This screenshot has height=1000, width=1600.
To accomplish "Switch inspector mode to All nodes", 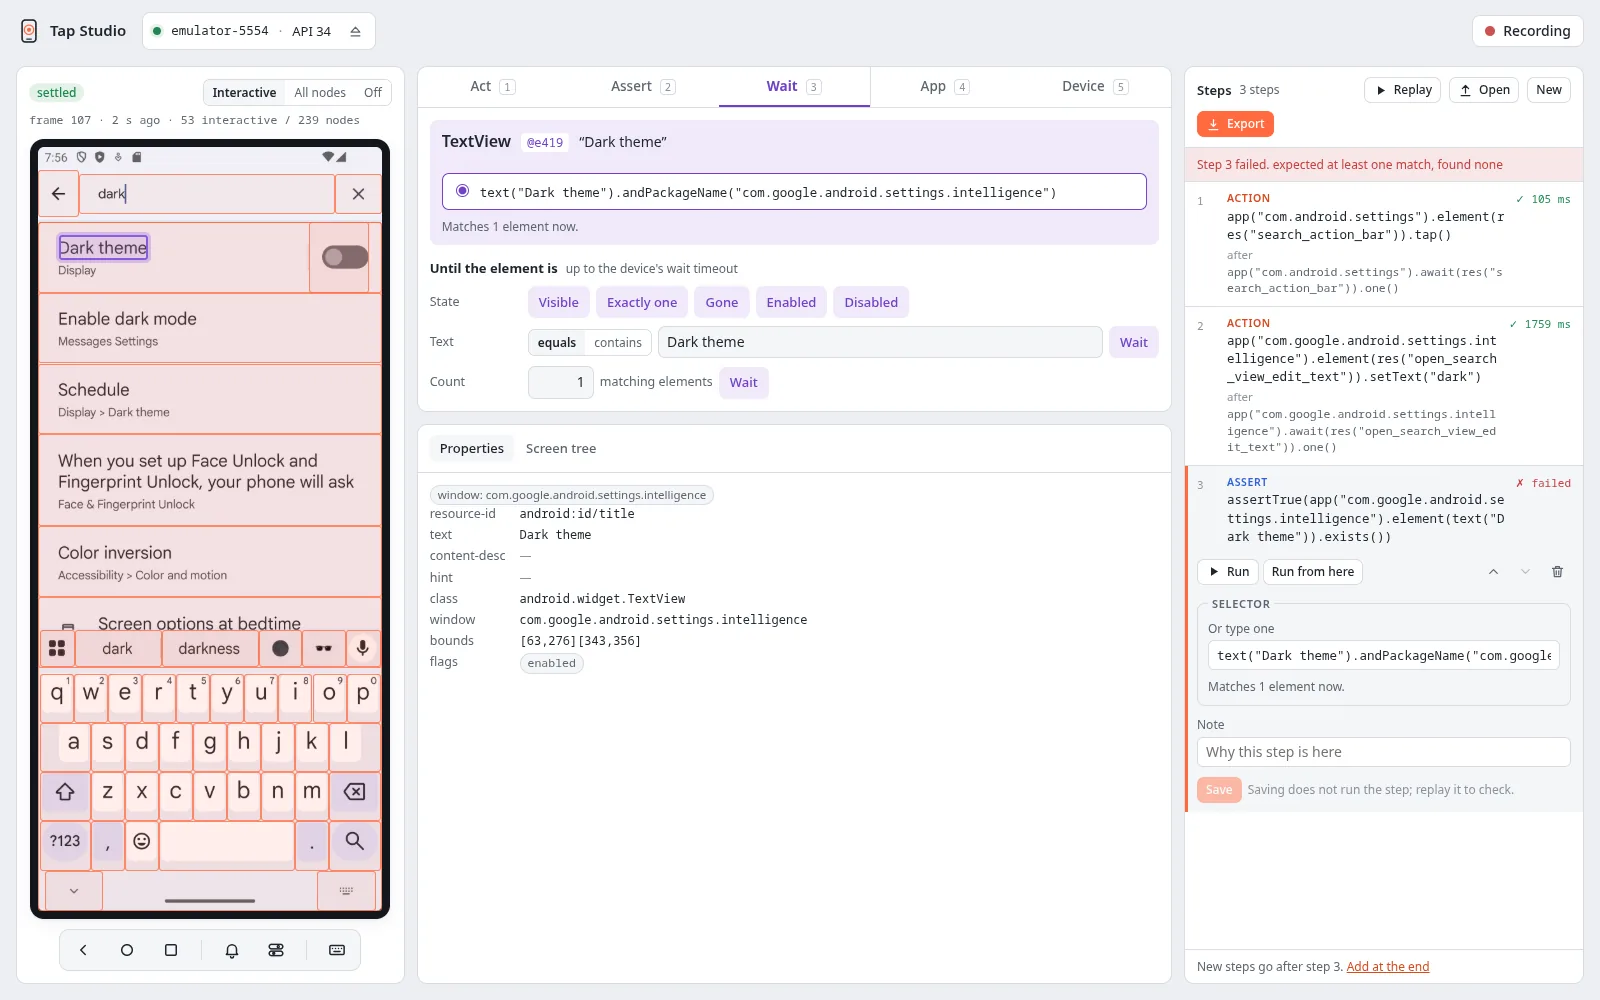I will 320,93.
